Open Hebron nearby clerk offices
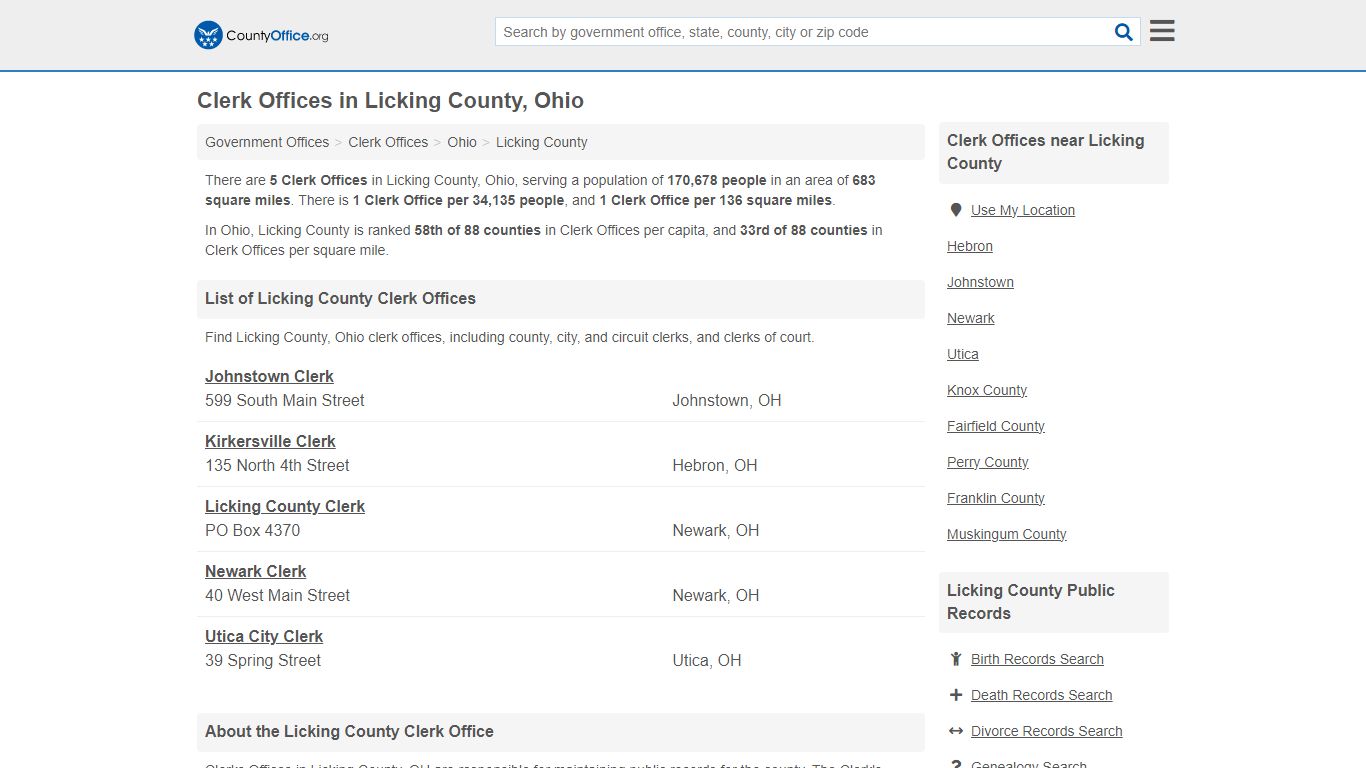This screenshot has width=1366, height=768. (970, 246)
